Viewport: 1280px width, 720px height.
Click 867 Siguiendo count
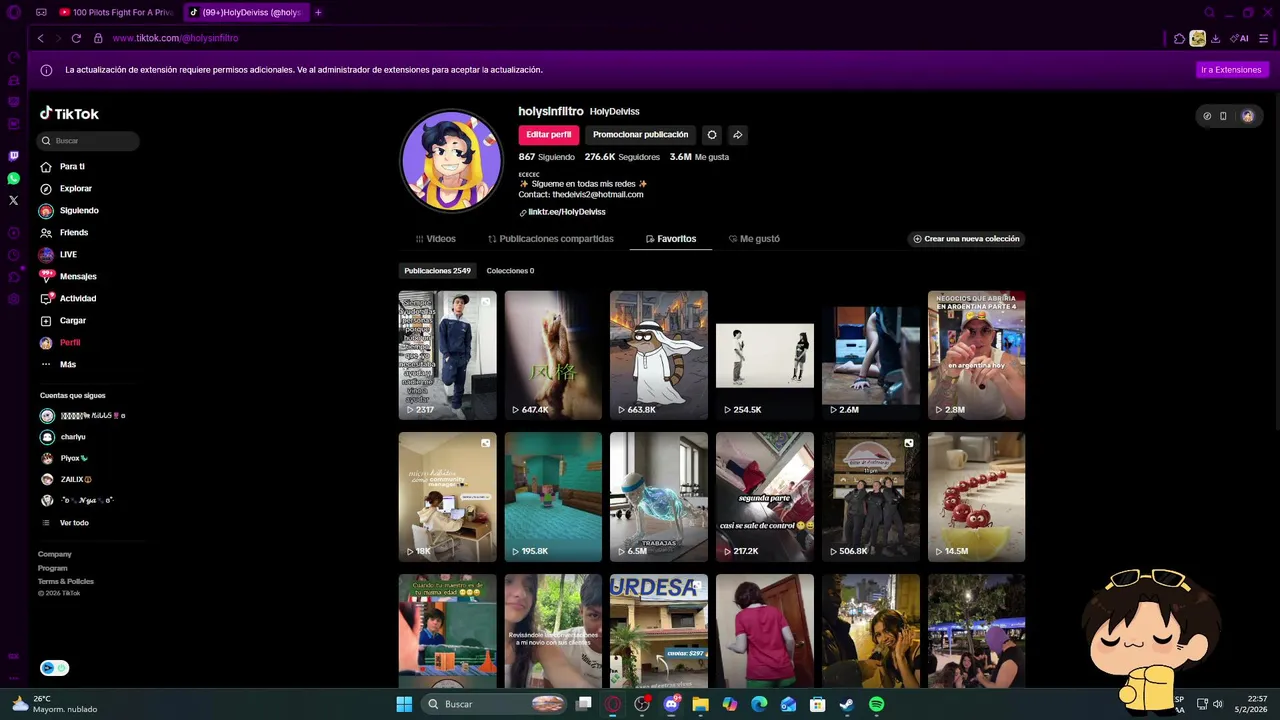click(546, 157)
